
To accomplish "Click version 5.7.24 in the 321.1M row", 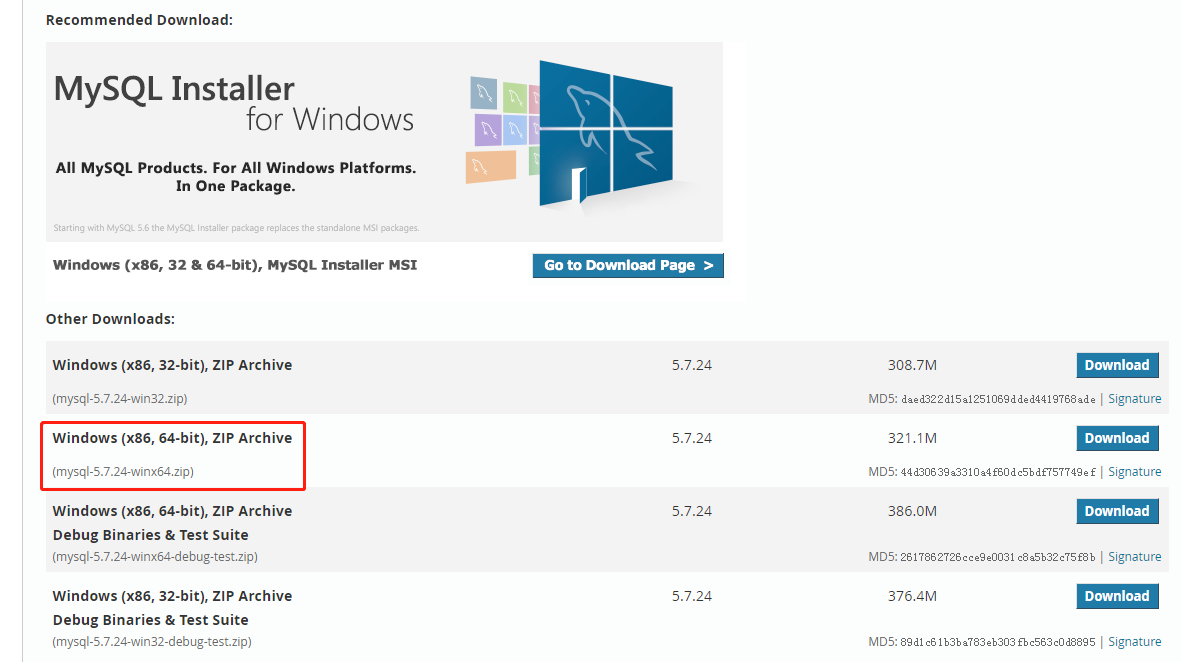I will click(x=691, y=438).
